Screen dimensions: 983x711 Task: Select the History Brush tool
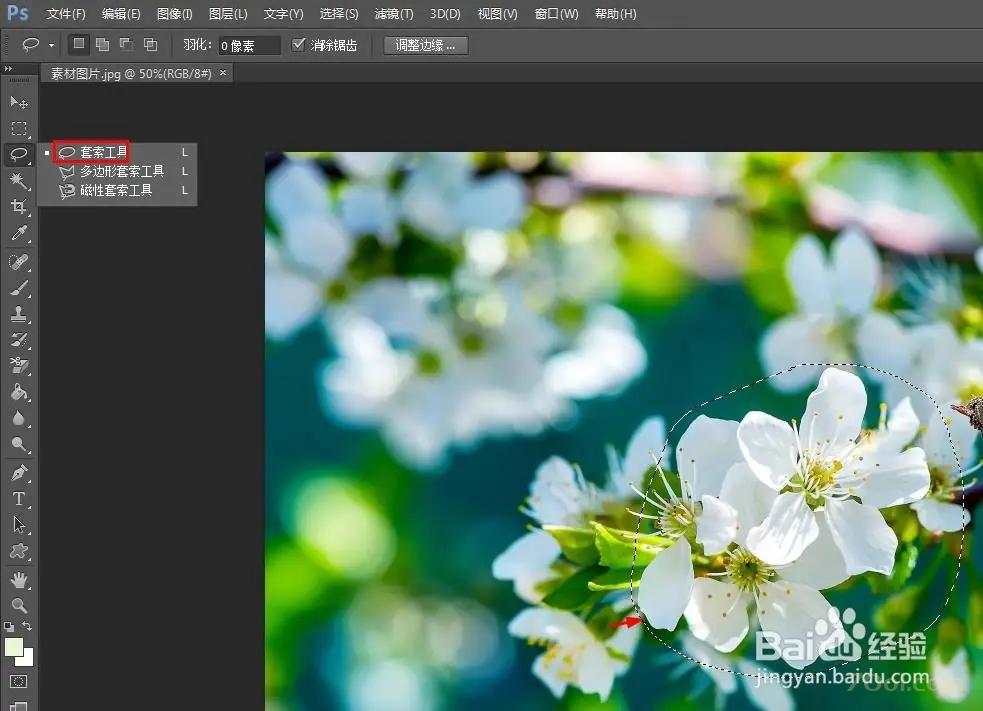pyautogui.click(x=19, y=340)
